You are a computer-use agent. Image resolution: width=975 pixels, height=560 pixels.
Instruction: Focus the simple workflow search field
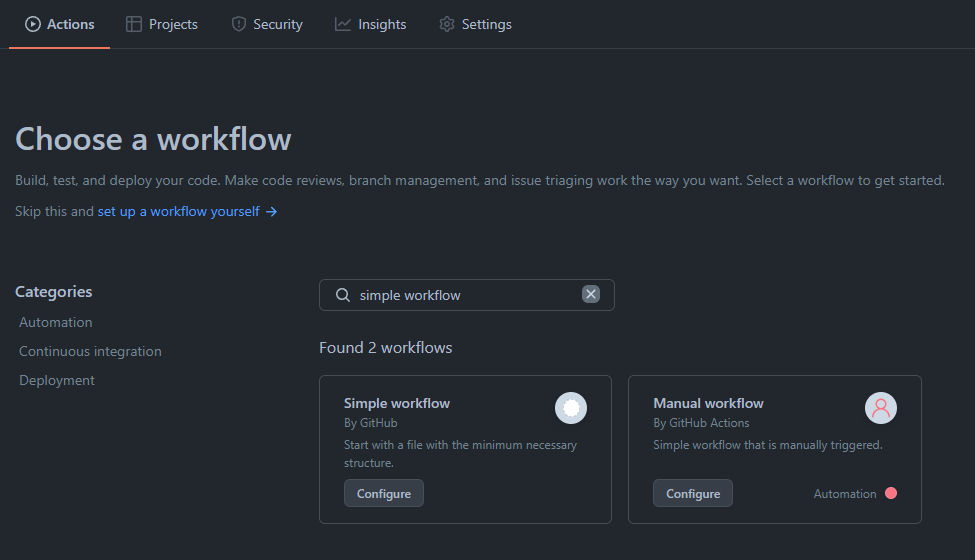[x=467, y=295]
